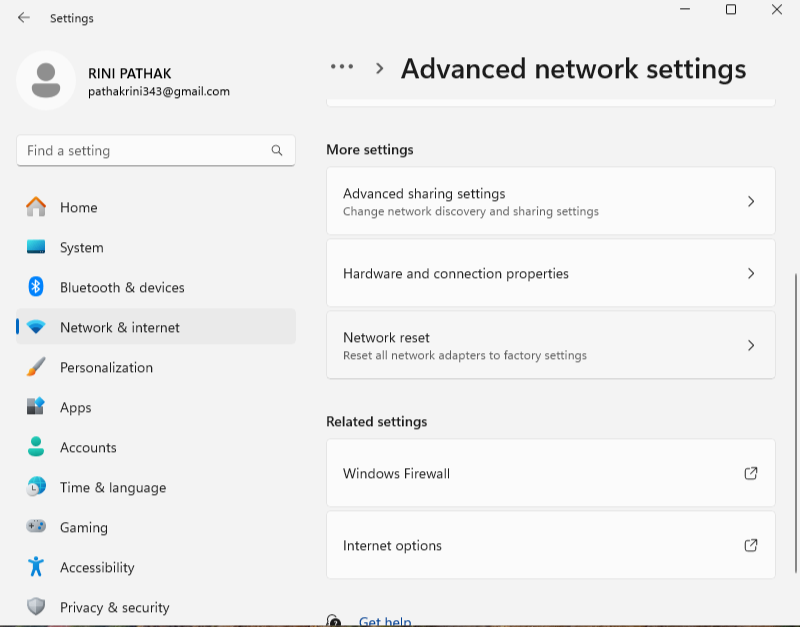Image resolution: width=800 pixels, height=627 pixels.
Task: Open the Accounts settings section
Action: click(88, 447)
